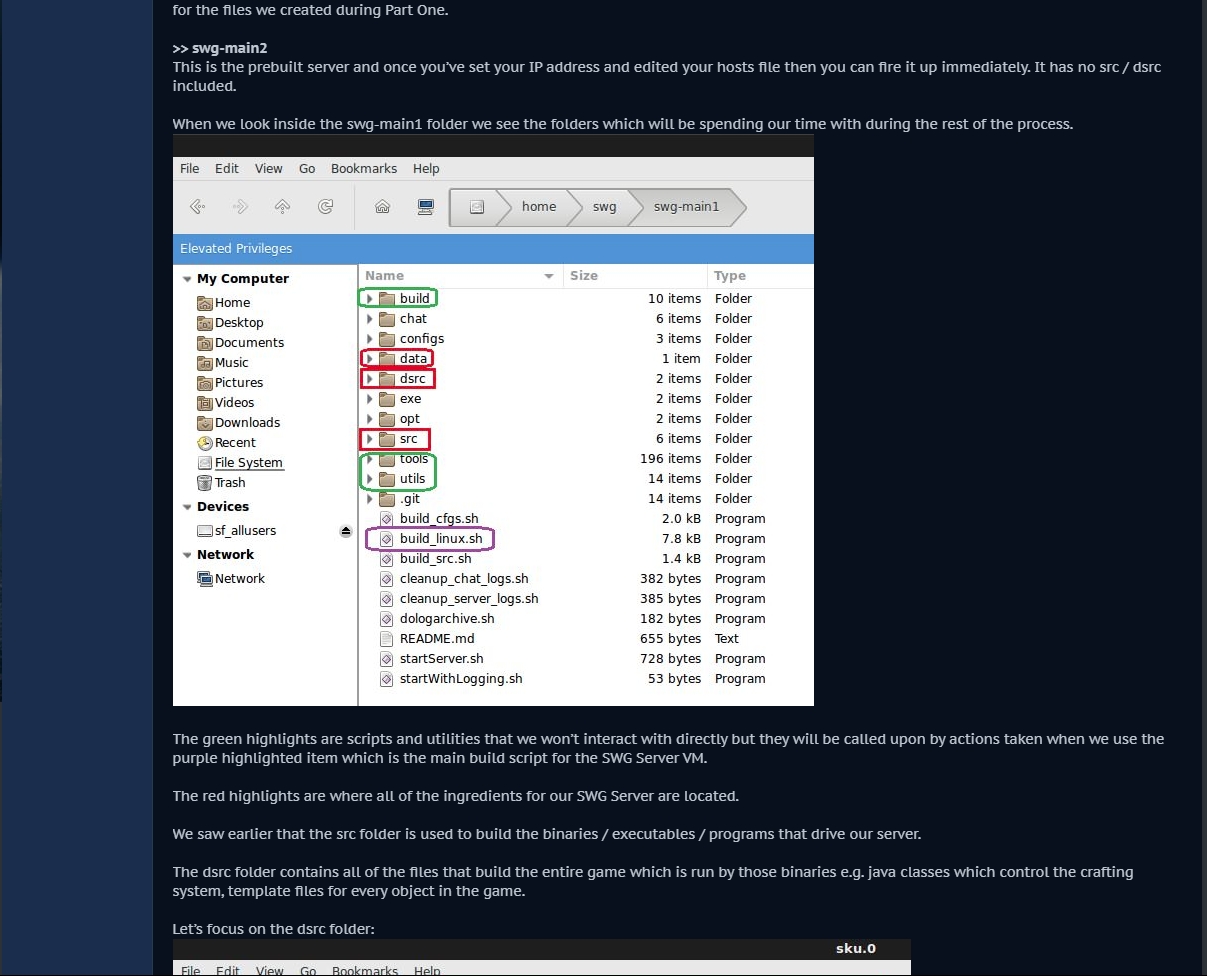
Task: Open the View menu
Action: tap(269, 169)
